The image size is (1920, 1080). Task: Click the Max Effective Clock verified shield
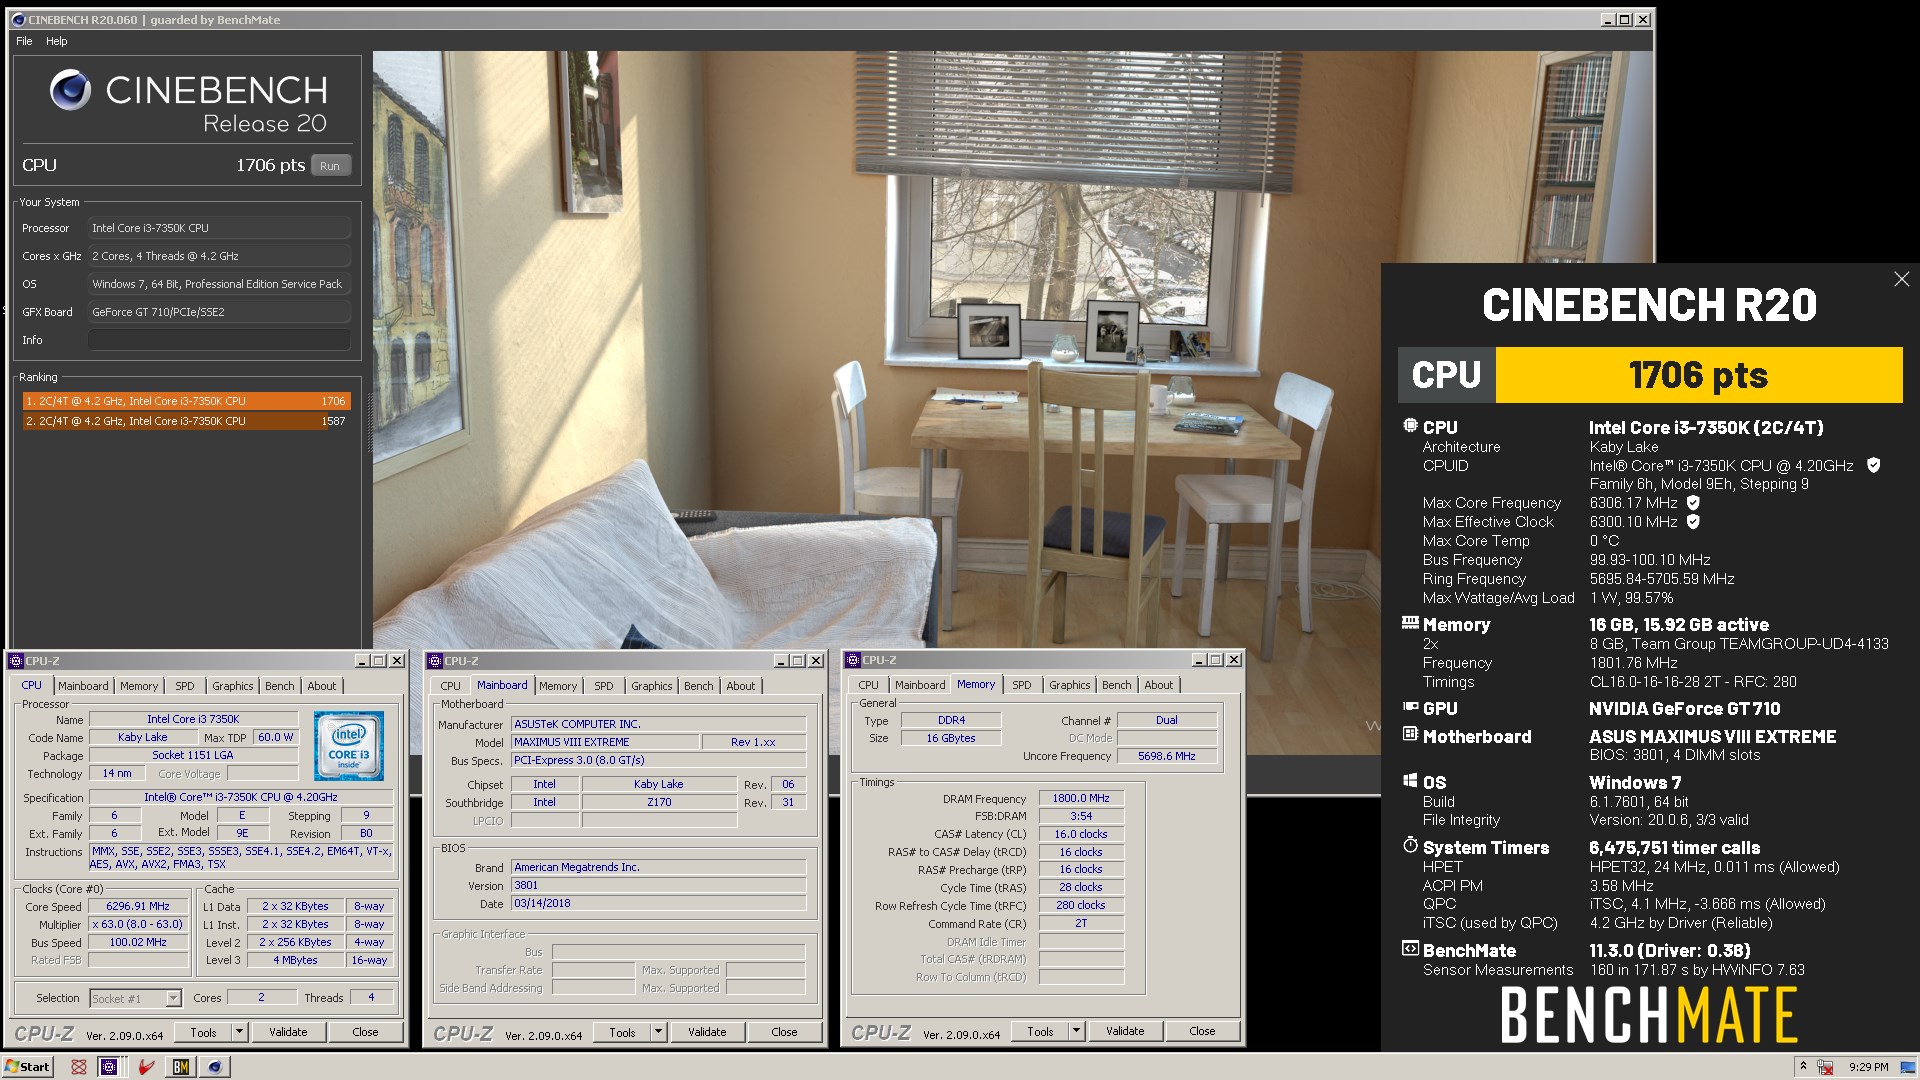[x=1693, y=521]
